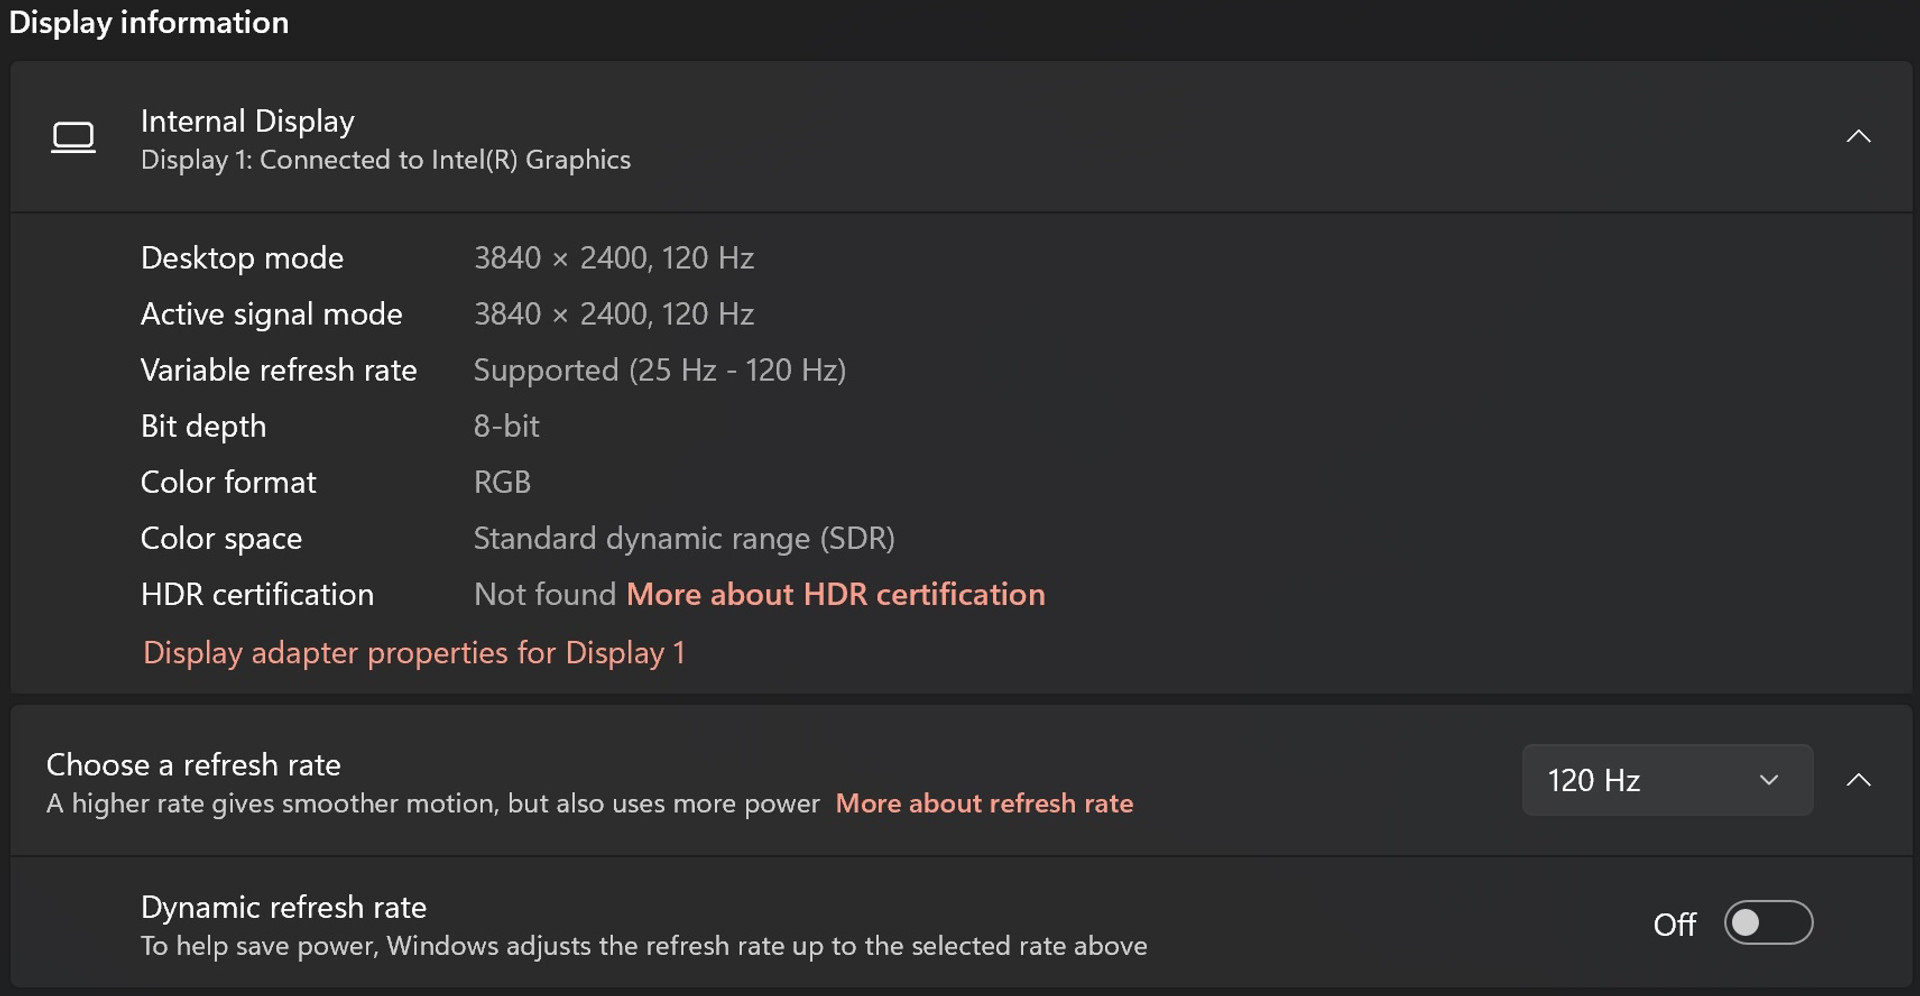Click the RGB color format value

point(502,482)
